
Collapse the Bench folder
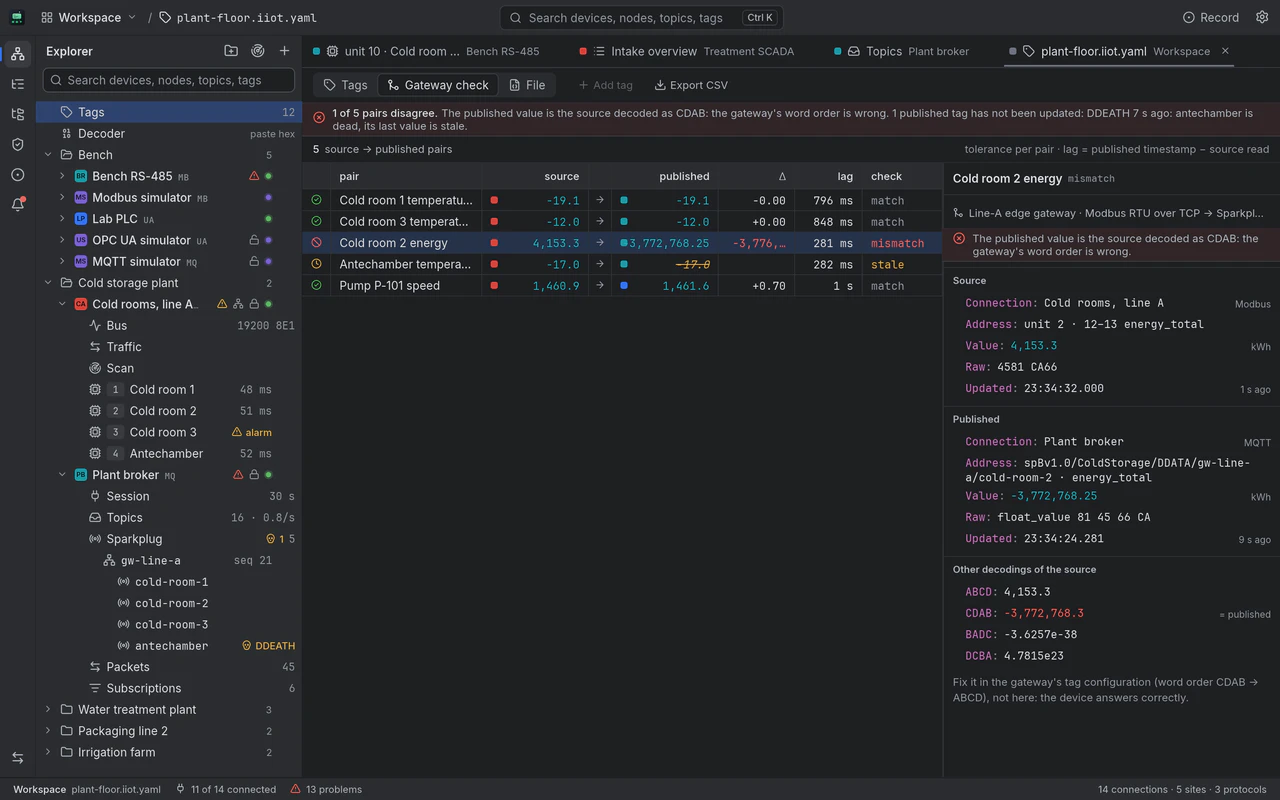click(48, 155)
